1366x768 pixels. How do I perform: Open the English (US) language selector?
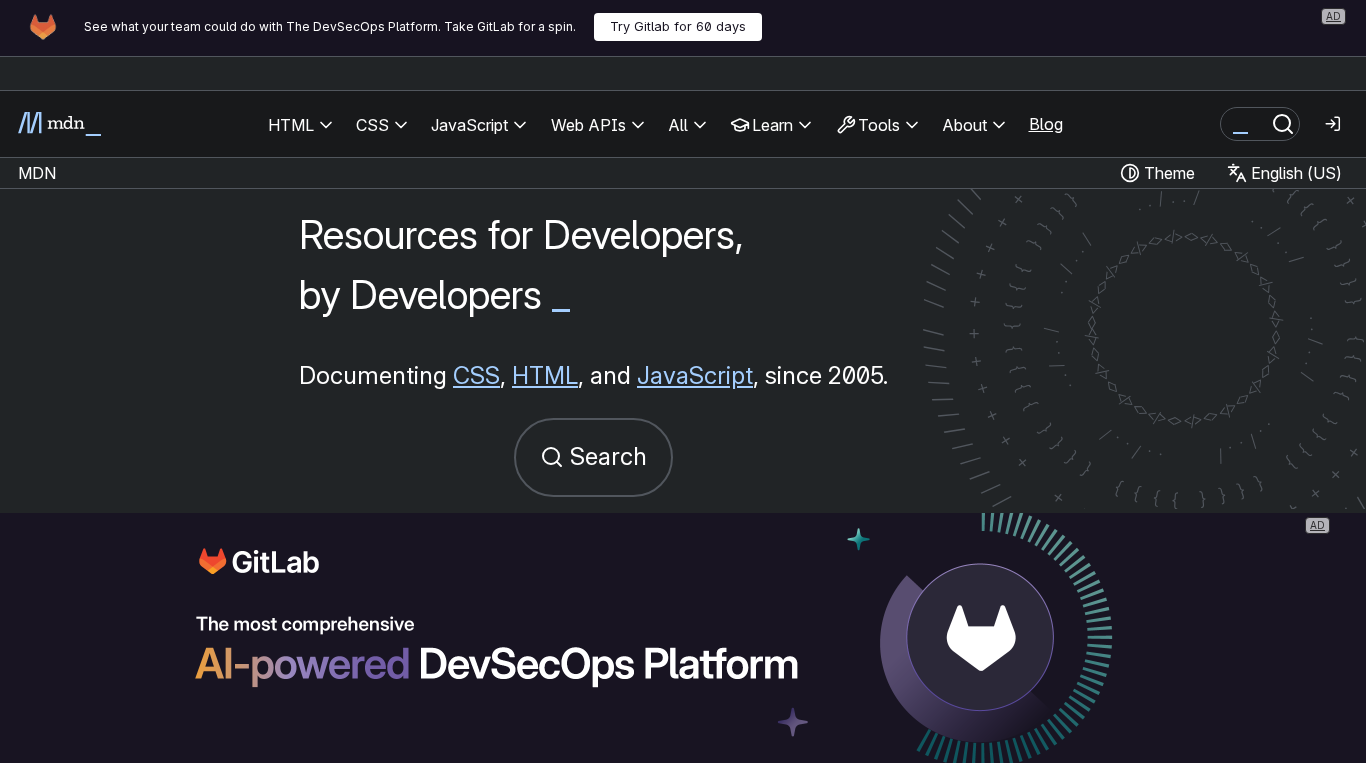pos(1284,173)
